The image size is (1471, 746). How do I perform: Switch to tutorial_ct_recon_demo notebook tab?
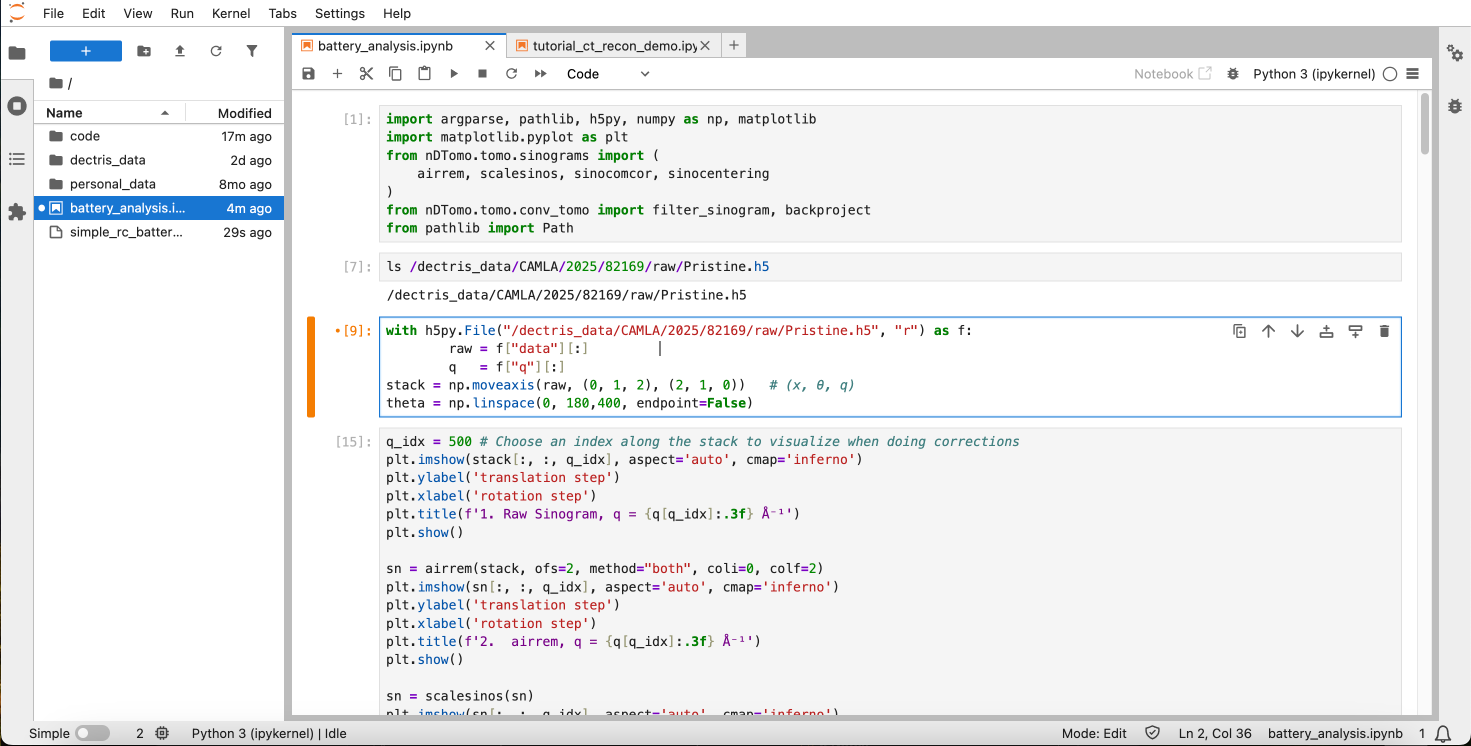pos(614,46)
